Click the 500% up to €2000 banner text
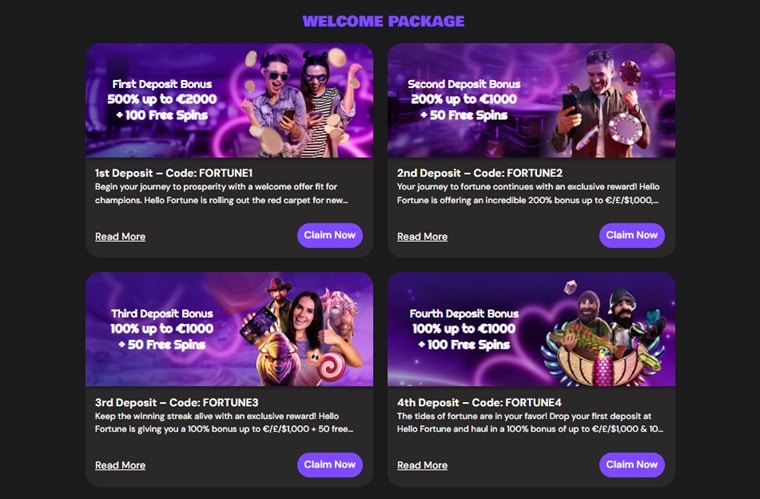This screenshot has width=760, height=499. (x=162, y=99)
